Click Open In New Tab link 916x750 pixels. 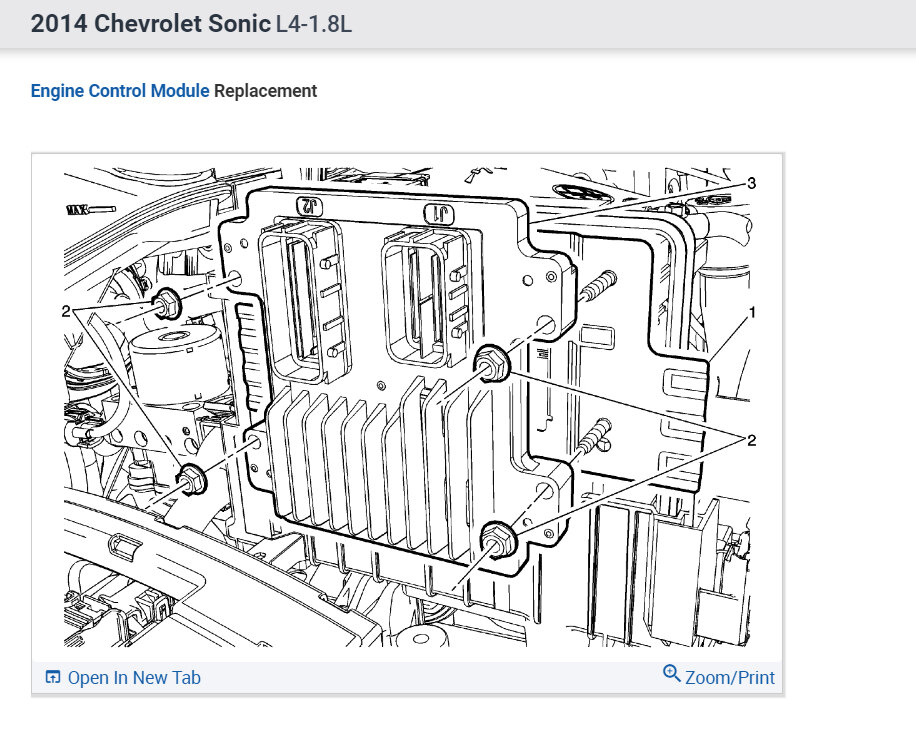click(x=134, y=678)
